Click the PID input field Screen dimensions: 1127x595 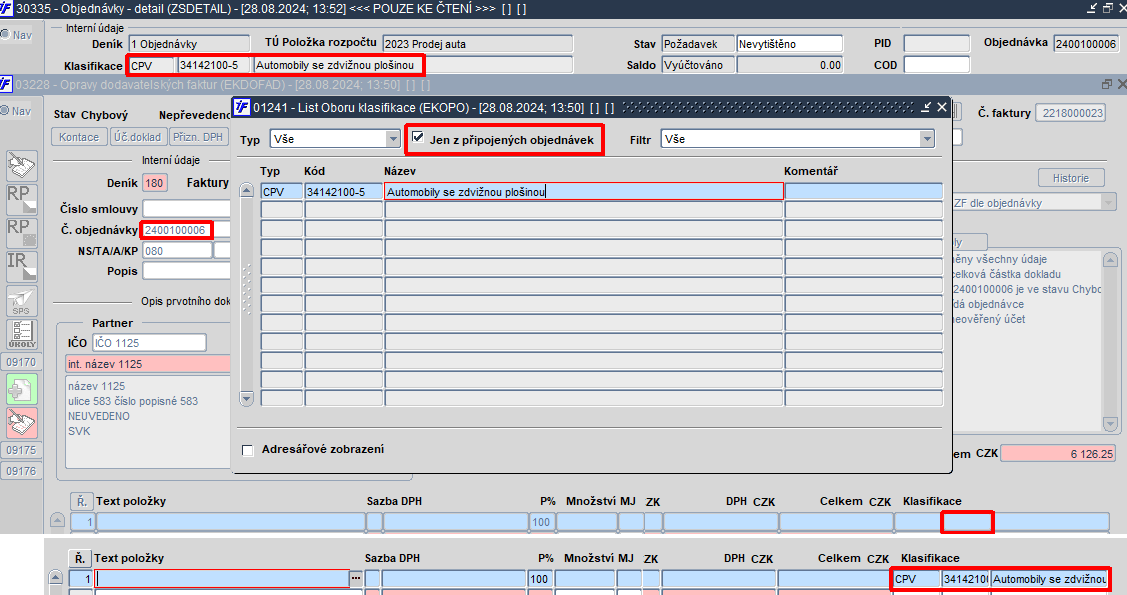(x=937, y=44)
